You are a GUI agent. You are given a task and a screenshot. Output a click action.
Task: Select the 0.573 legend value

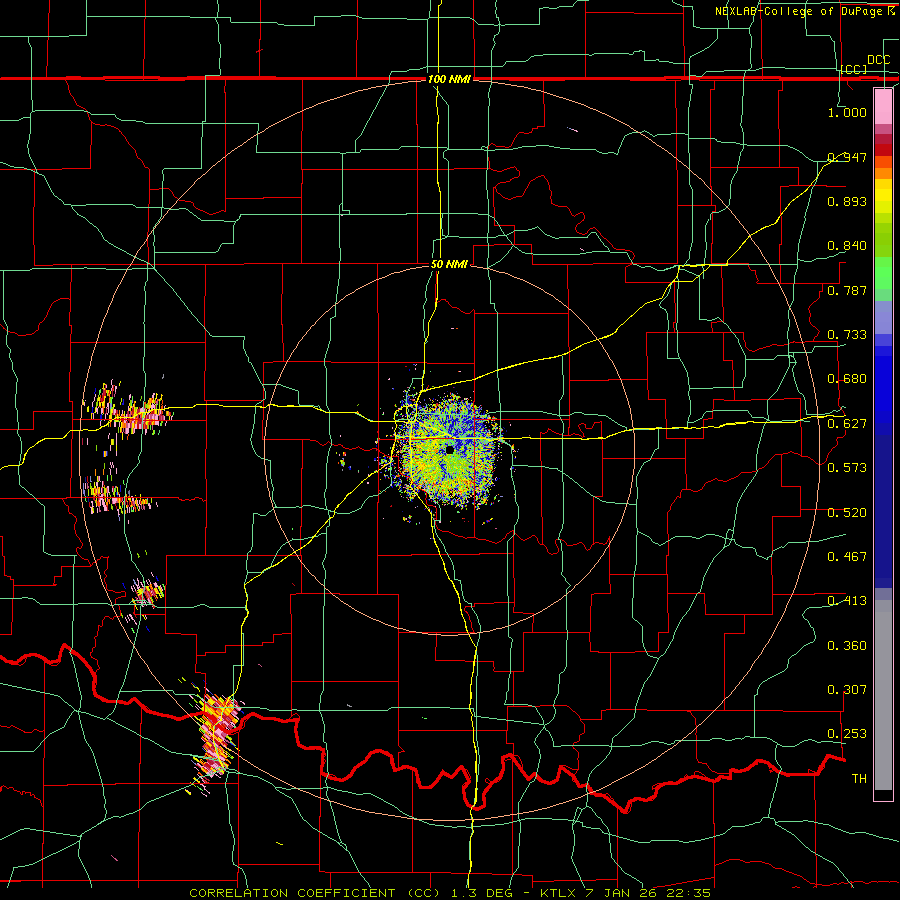(847, 468)
